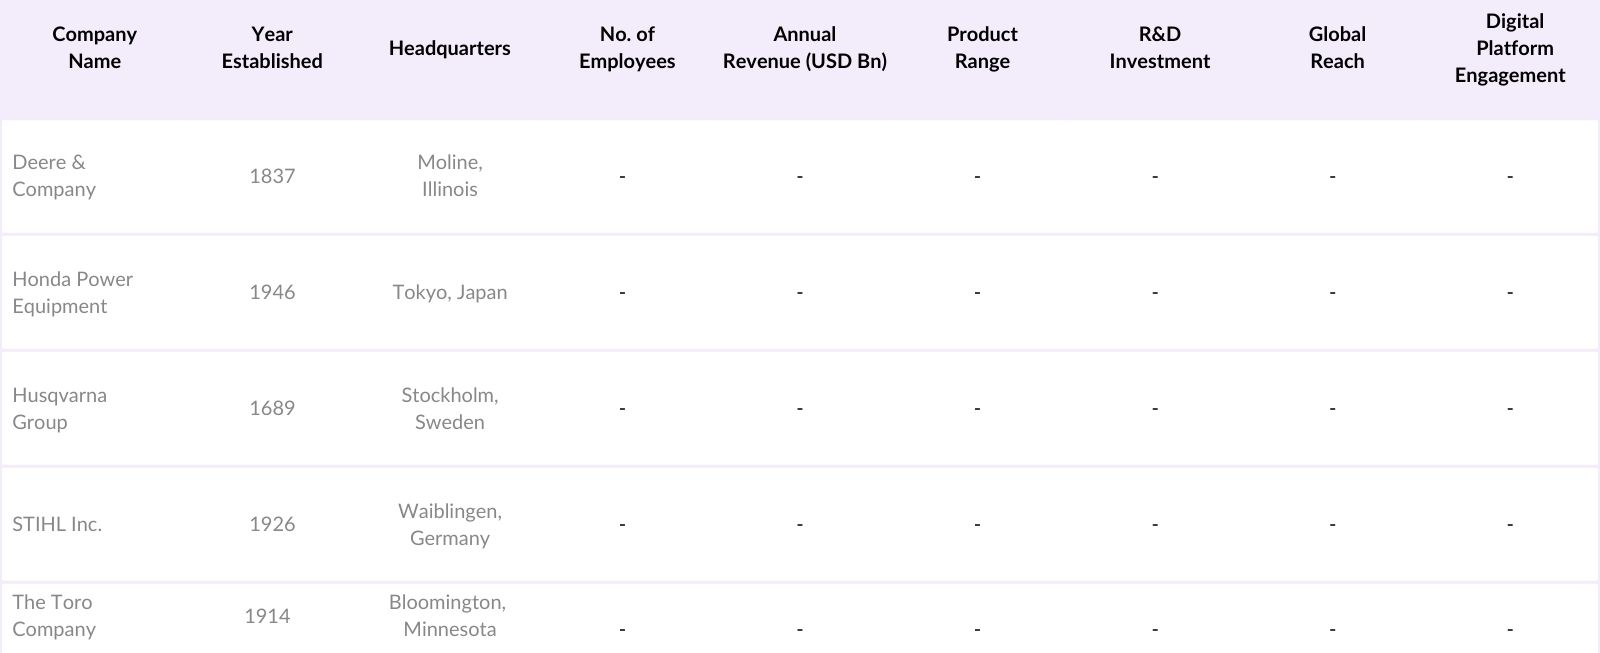Click Husqvarna Group's No. of Employees cell
Screen dimensions: 1600x653
pos(622,408)
